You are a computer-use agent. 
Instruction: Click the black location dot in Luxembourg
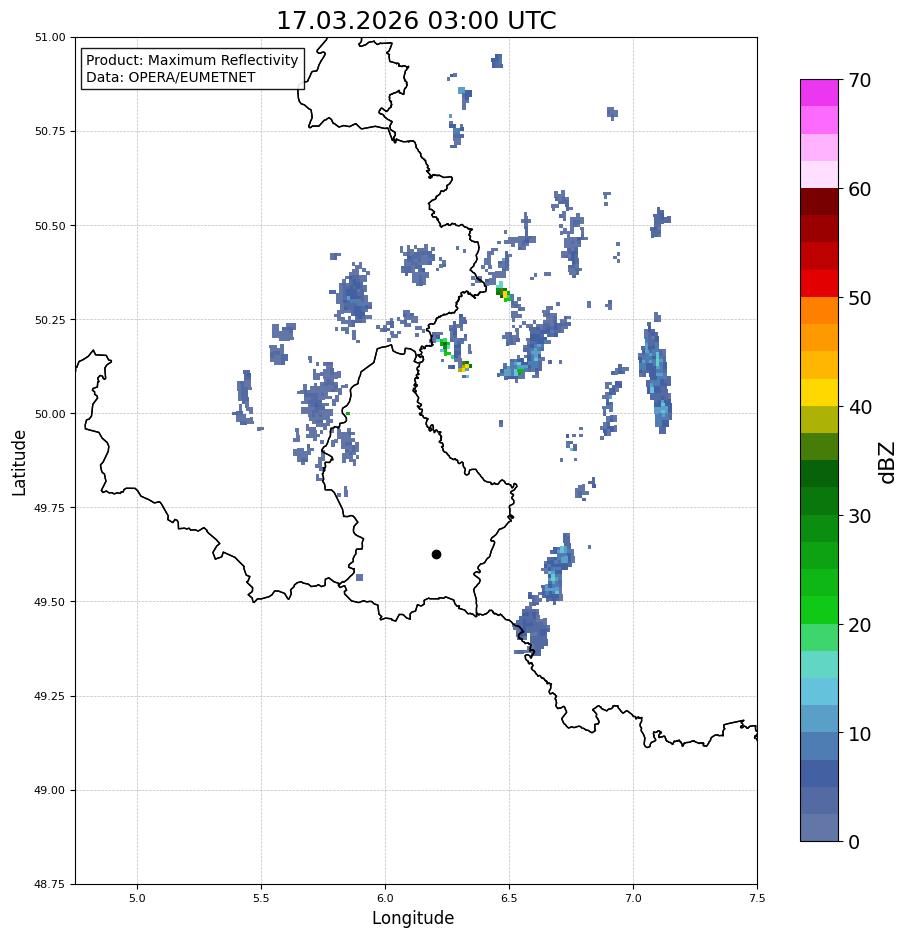436,555
